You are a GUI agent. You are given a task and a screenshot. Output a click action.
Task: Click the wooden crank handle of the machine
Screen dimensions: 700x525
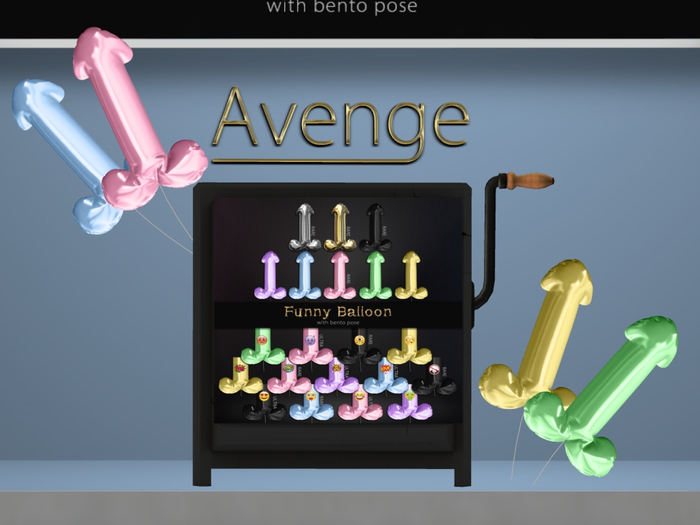click(529, 180)
